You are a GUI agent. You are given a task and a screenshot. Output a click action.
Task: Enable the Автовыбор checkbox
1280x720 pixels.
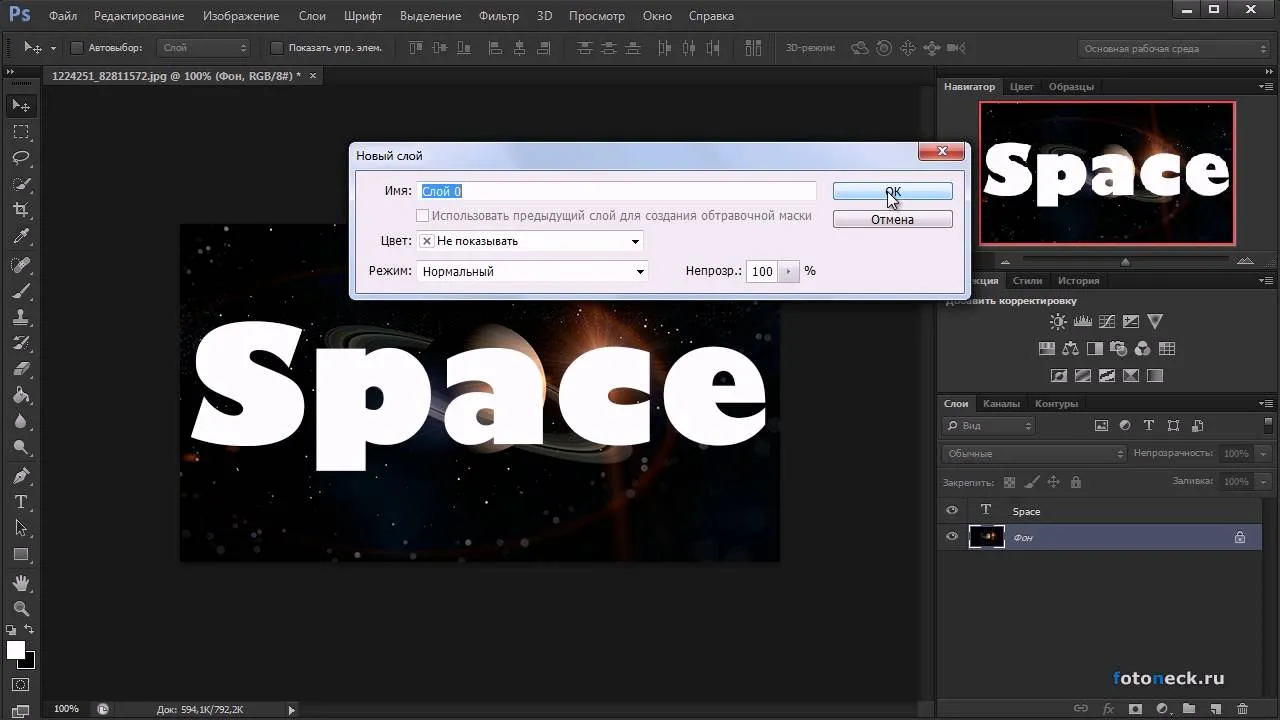point(78,48)
